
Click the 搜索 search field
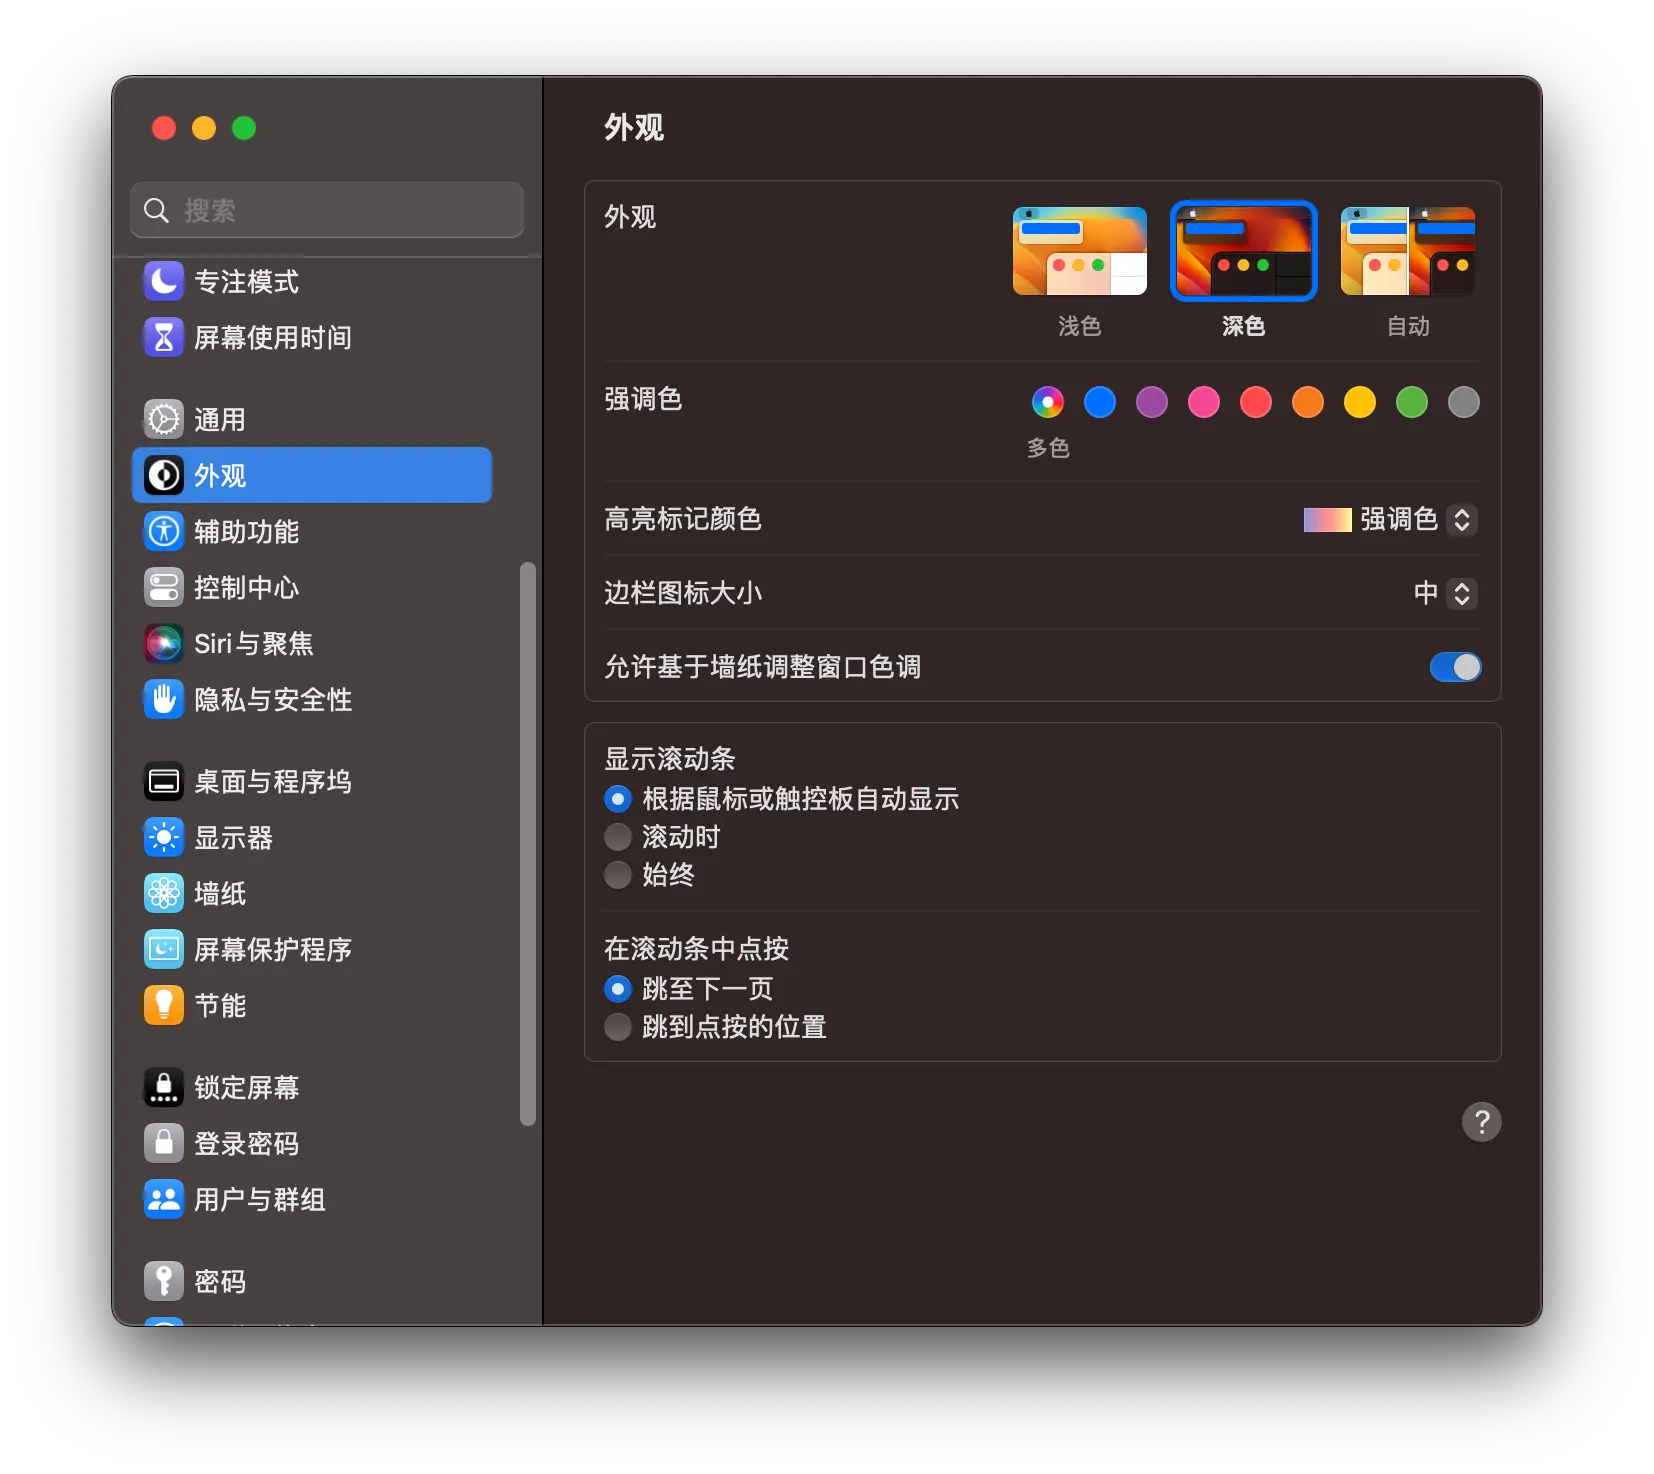point(327,210)
